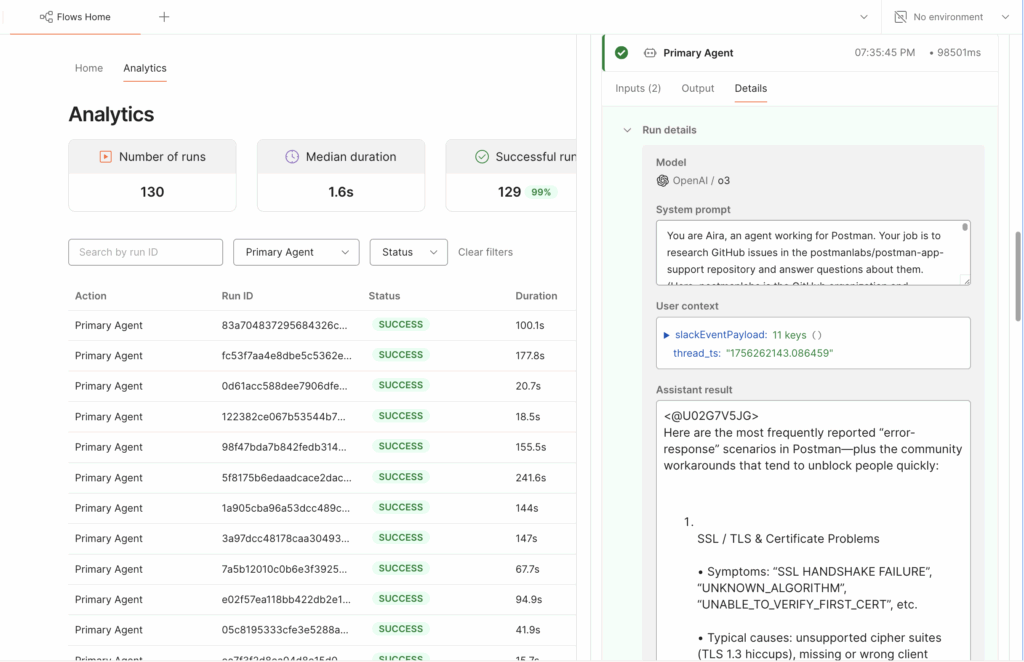
Task: Click the <@U02G7V5JG> mention in Assistant result
Action: [711, 416]
